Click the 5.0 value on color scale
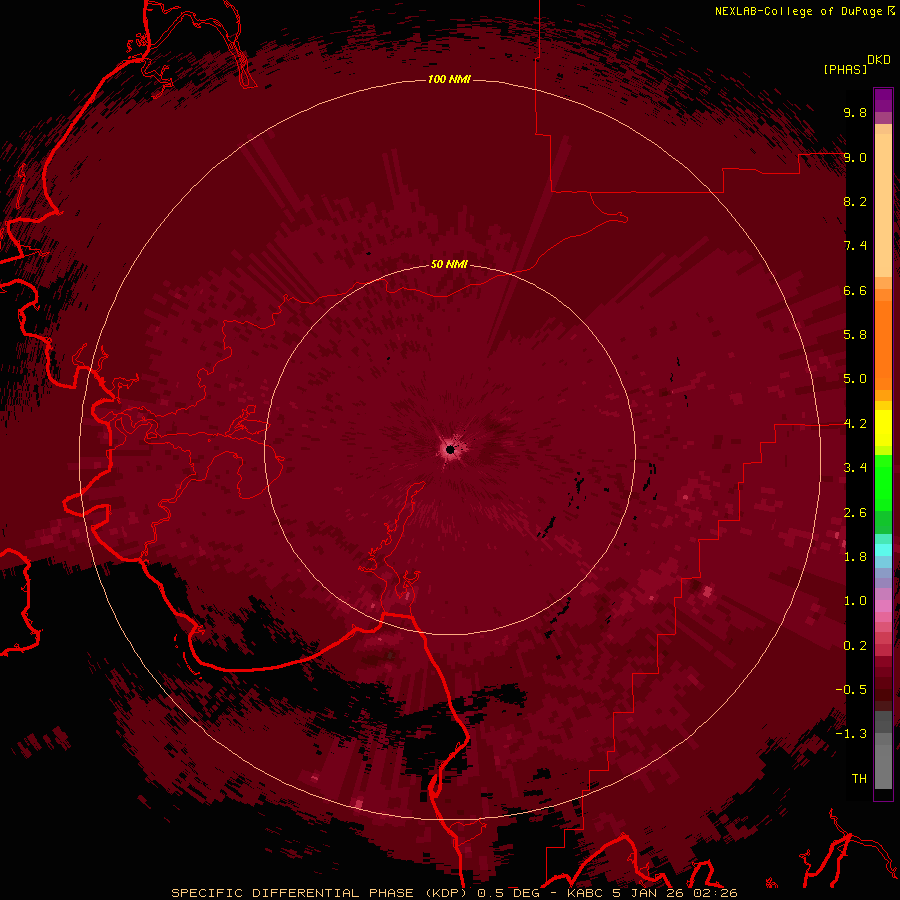900x900 pixels. tap(855, 379)
